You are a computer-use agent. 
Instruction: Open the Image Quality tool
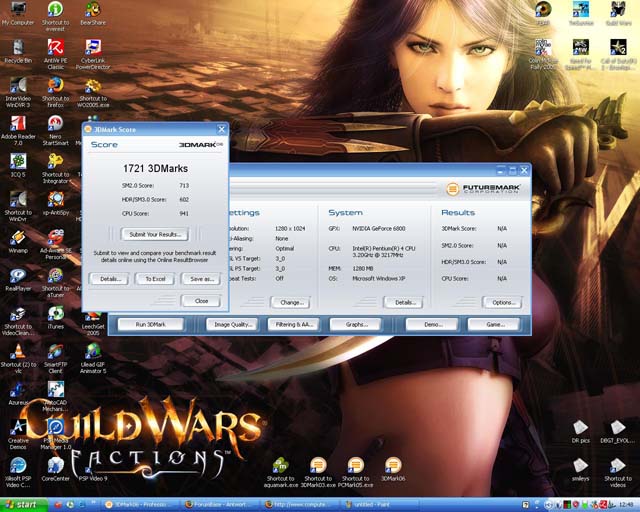232,325
